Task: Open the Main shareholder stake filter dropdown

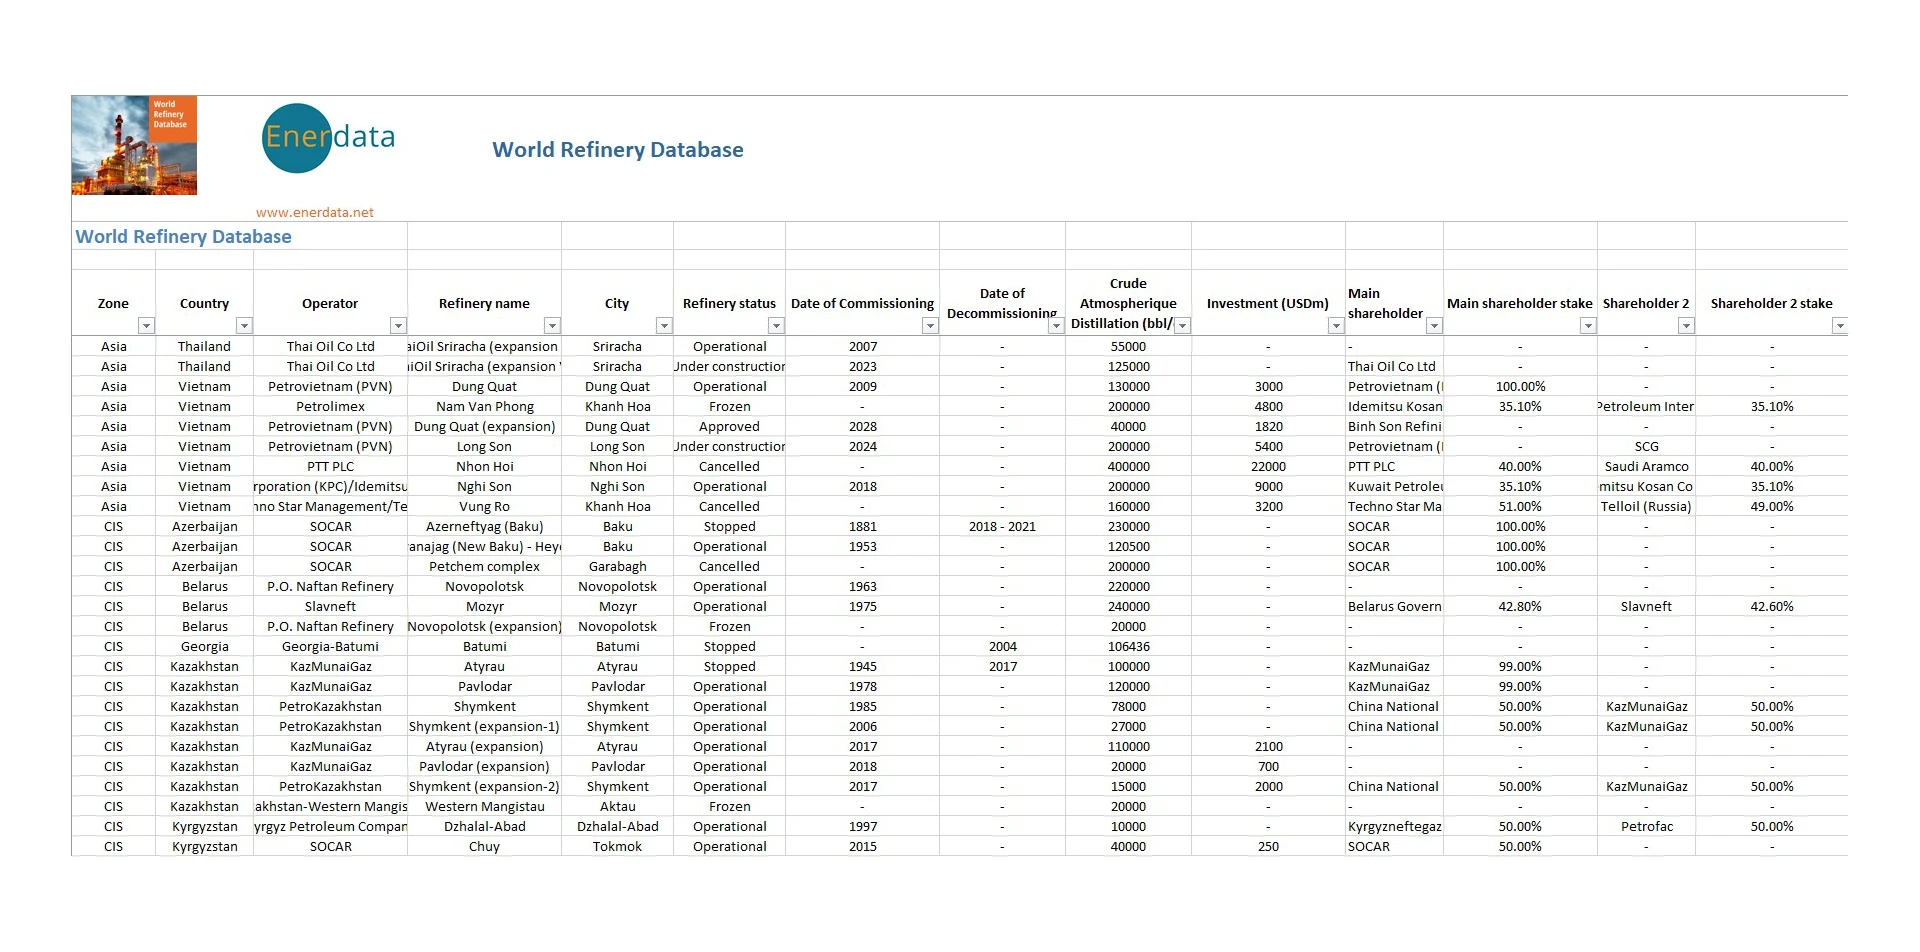Action: (x=1588, y=326)
